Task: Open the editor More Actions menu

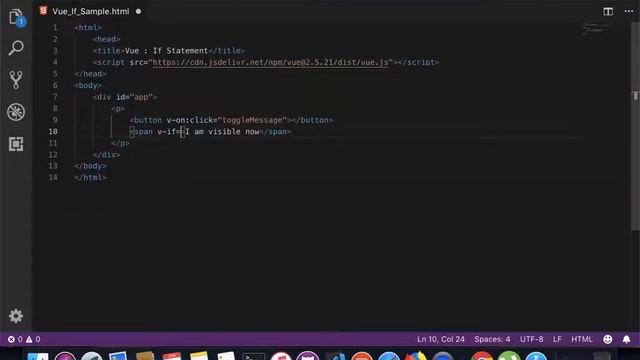Action: (x=629, y=11)
